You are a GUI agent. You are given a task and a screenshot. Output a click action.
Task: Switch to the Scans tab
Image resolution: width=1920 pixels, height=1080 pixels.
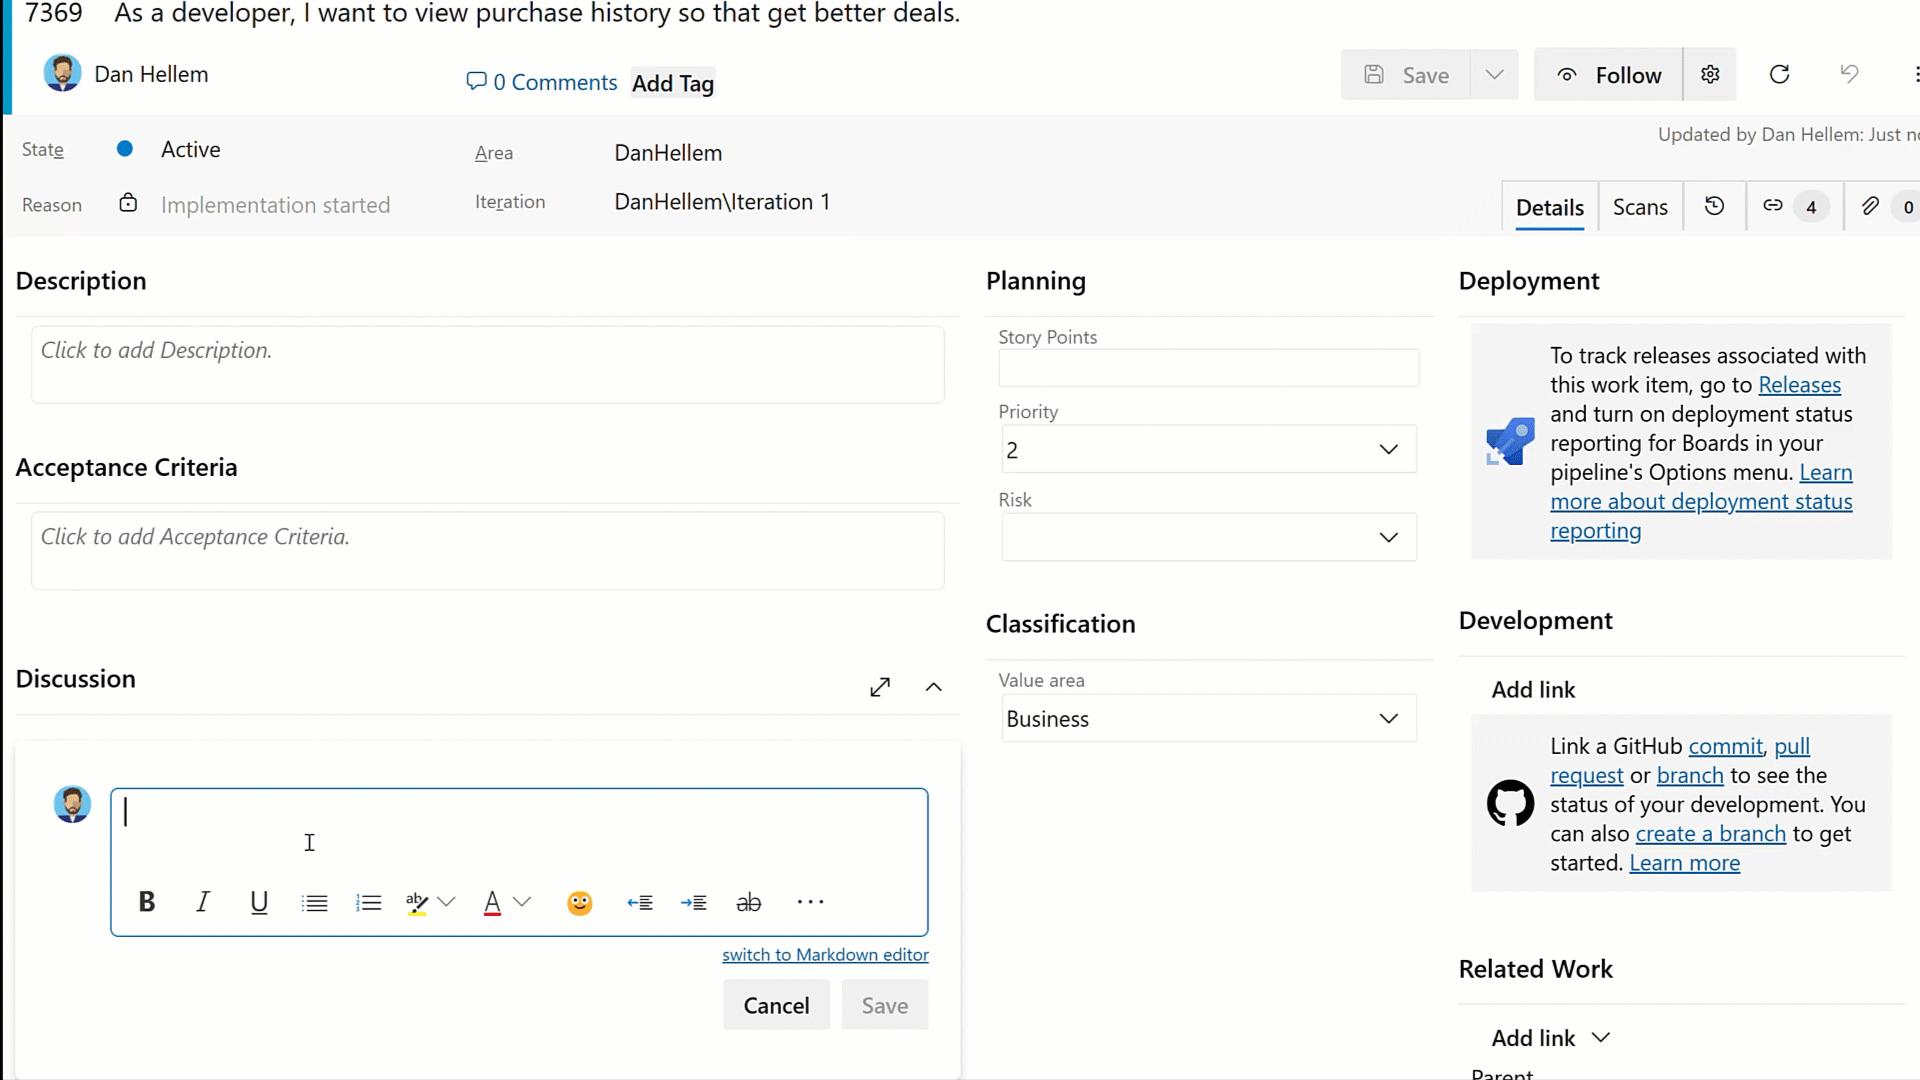pyautogui.click(x=1640, y=206)
